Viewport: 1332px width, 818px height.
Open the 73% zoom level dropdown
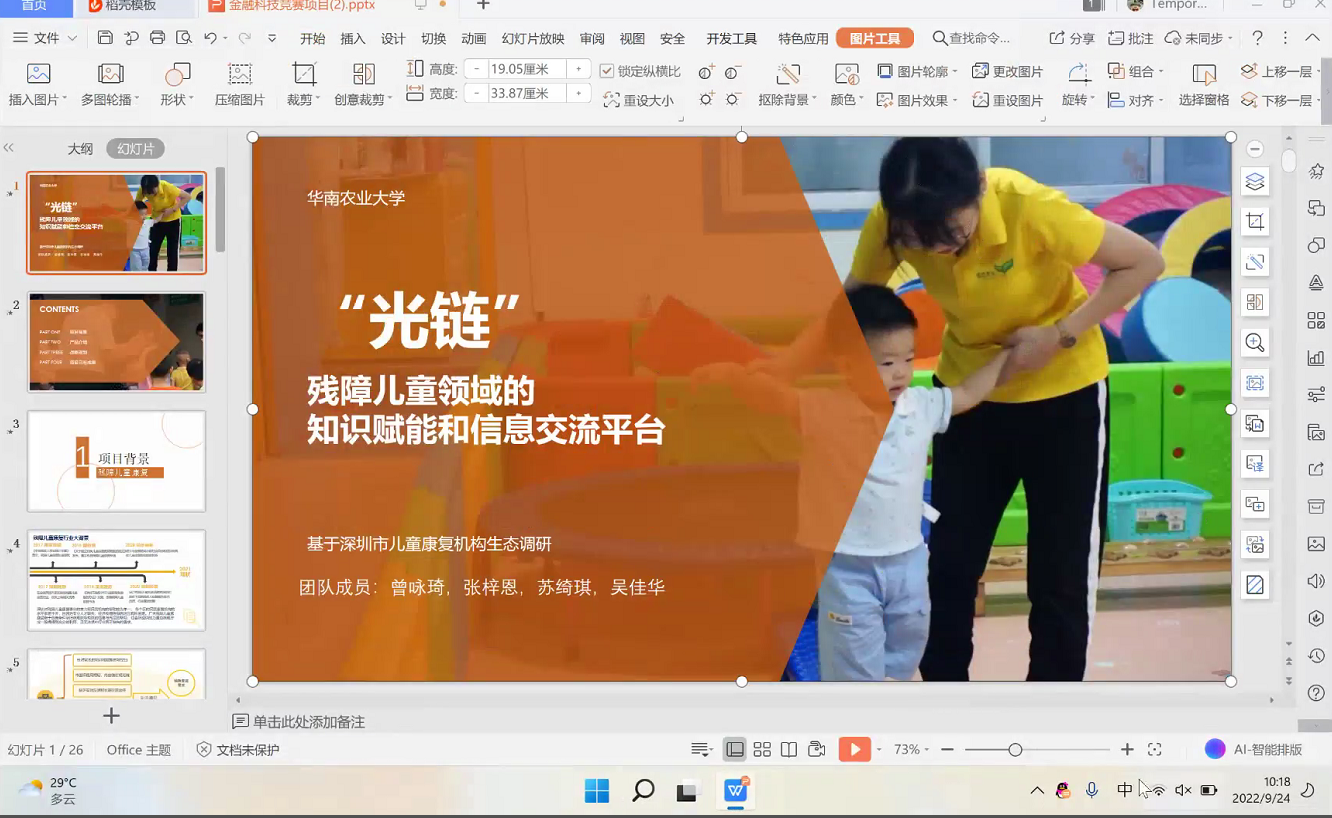click(911, 749)
